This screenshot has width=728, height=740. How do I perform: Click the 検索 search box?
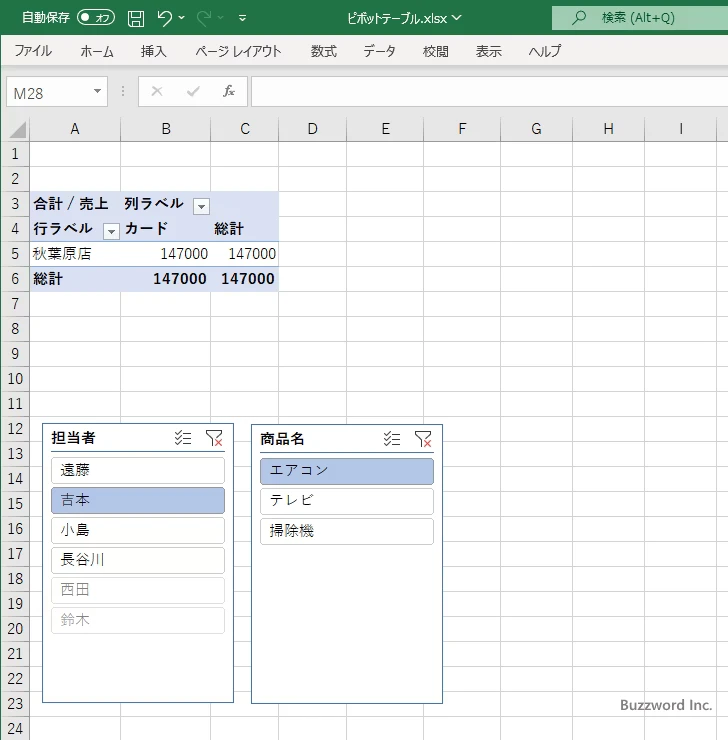tap(640, 18)
